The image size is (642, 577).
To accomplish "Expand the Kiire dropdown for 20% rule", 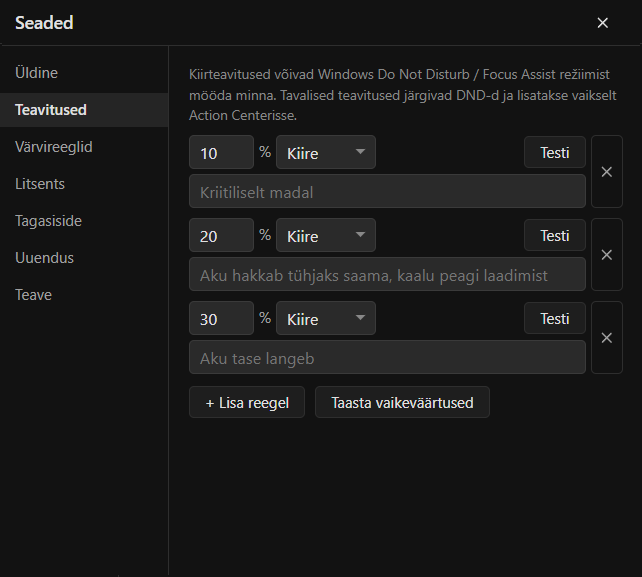I will (x=326, y=235).
